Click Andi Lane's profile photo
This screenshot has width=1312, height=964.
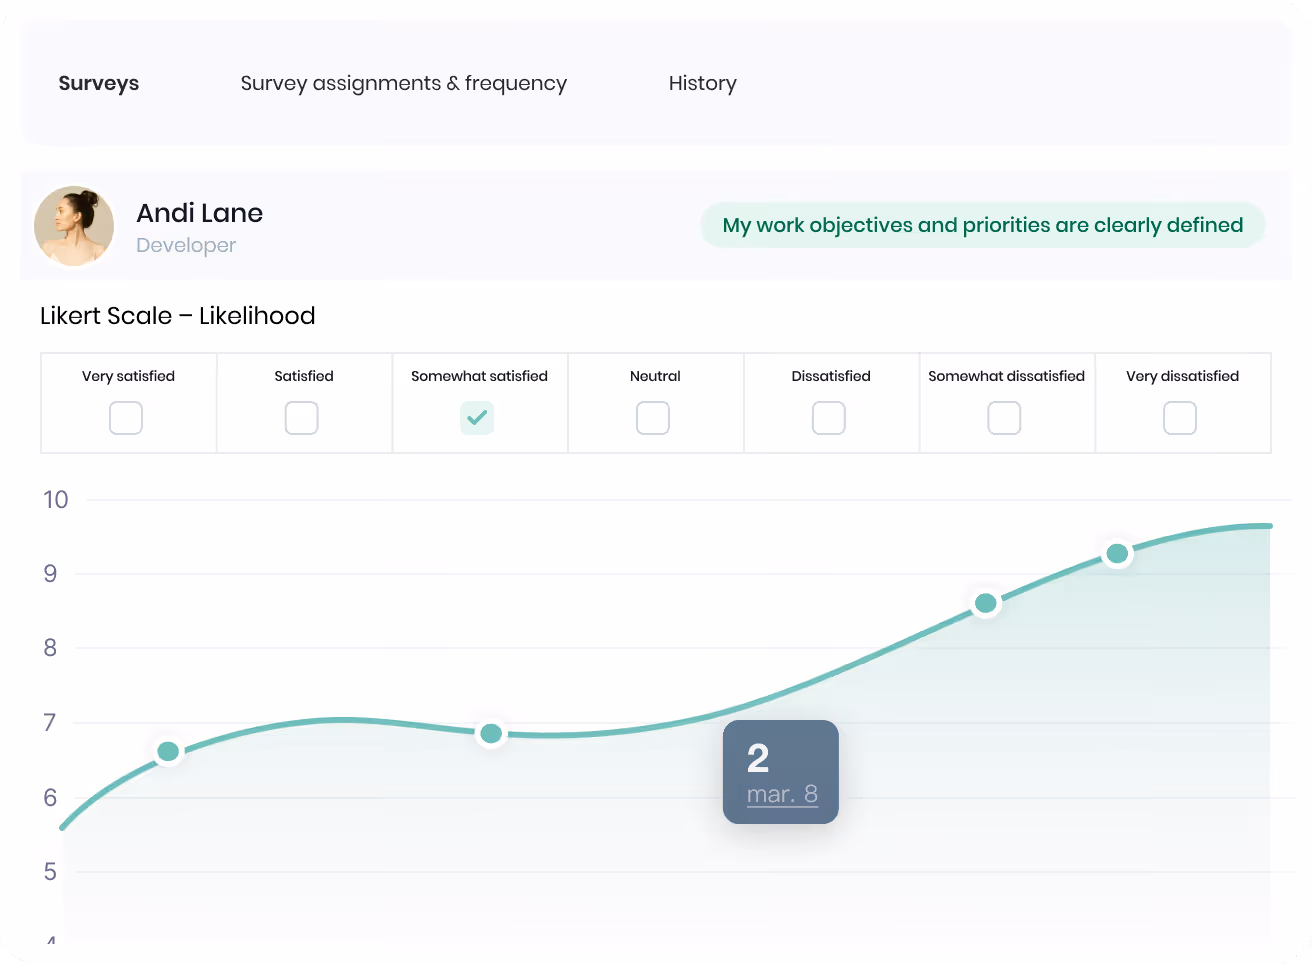tap(74, 226)
